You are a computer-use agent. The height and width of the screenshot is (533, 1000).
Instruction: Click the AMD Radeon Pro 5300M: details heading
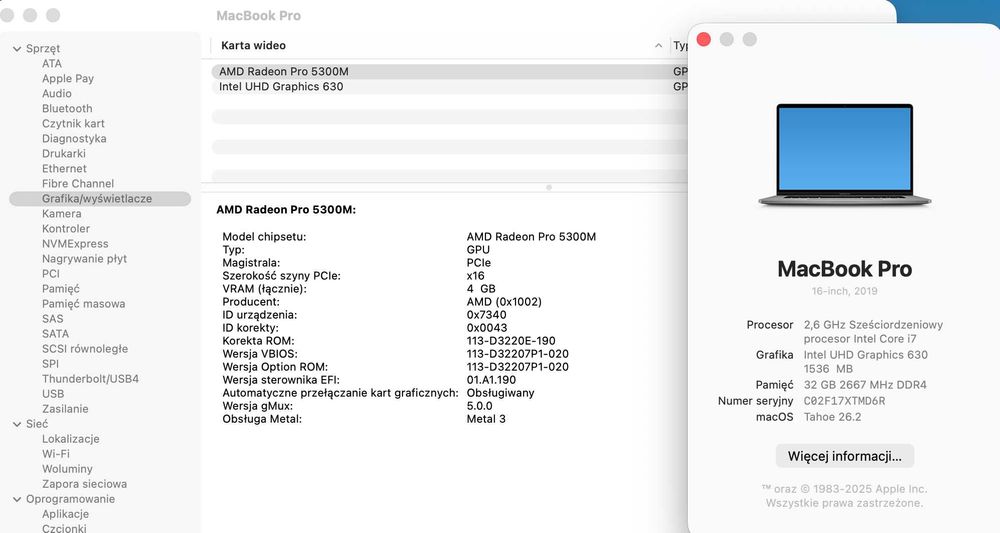286,210
